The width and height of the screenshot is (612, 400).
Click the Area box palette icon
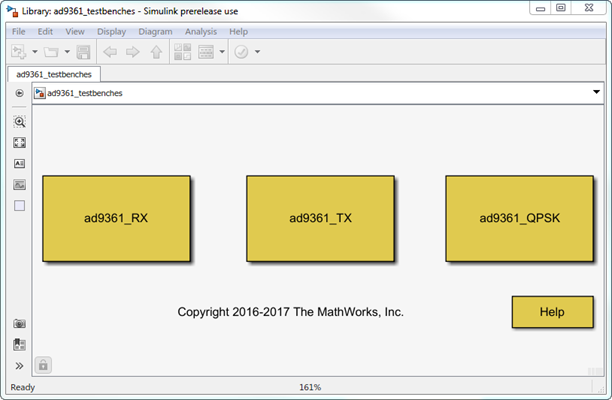pyautogui.click(x=20, y=206)
